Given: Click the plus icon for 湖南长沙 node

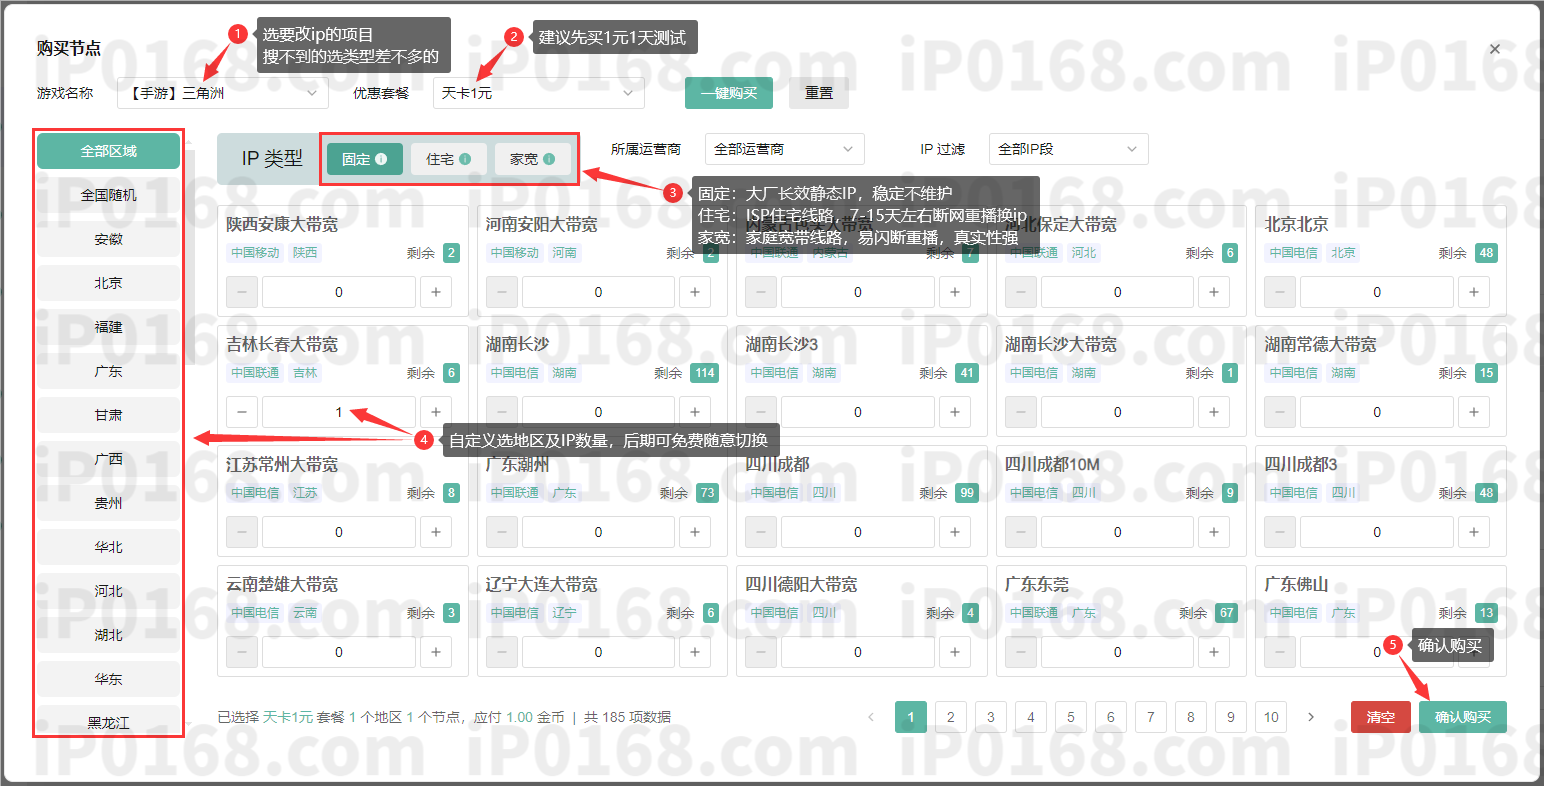Looking at the screenshot, I should 694,411.
